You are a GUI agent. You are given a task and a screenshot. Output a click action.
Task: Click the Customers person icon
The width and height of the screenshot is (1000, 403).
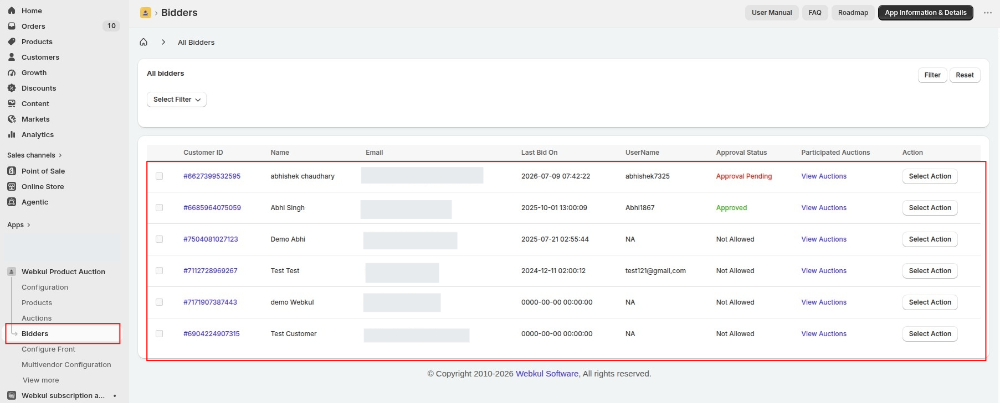(11, 57)
